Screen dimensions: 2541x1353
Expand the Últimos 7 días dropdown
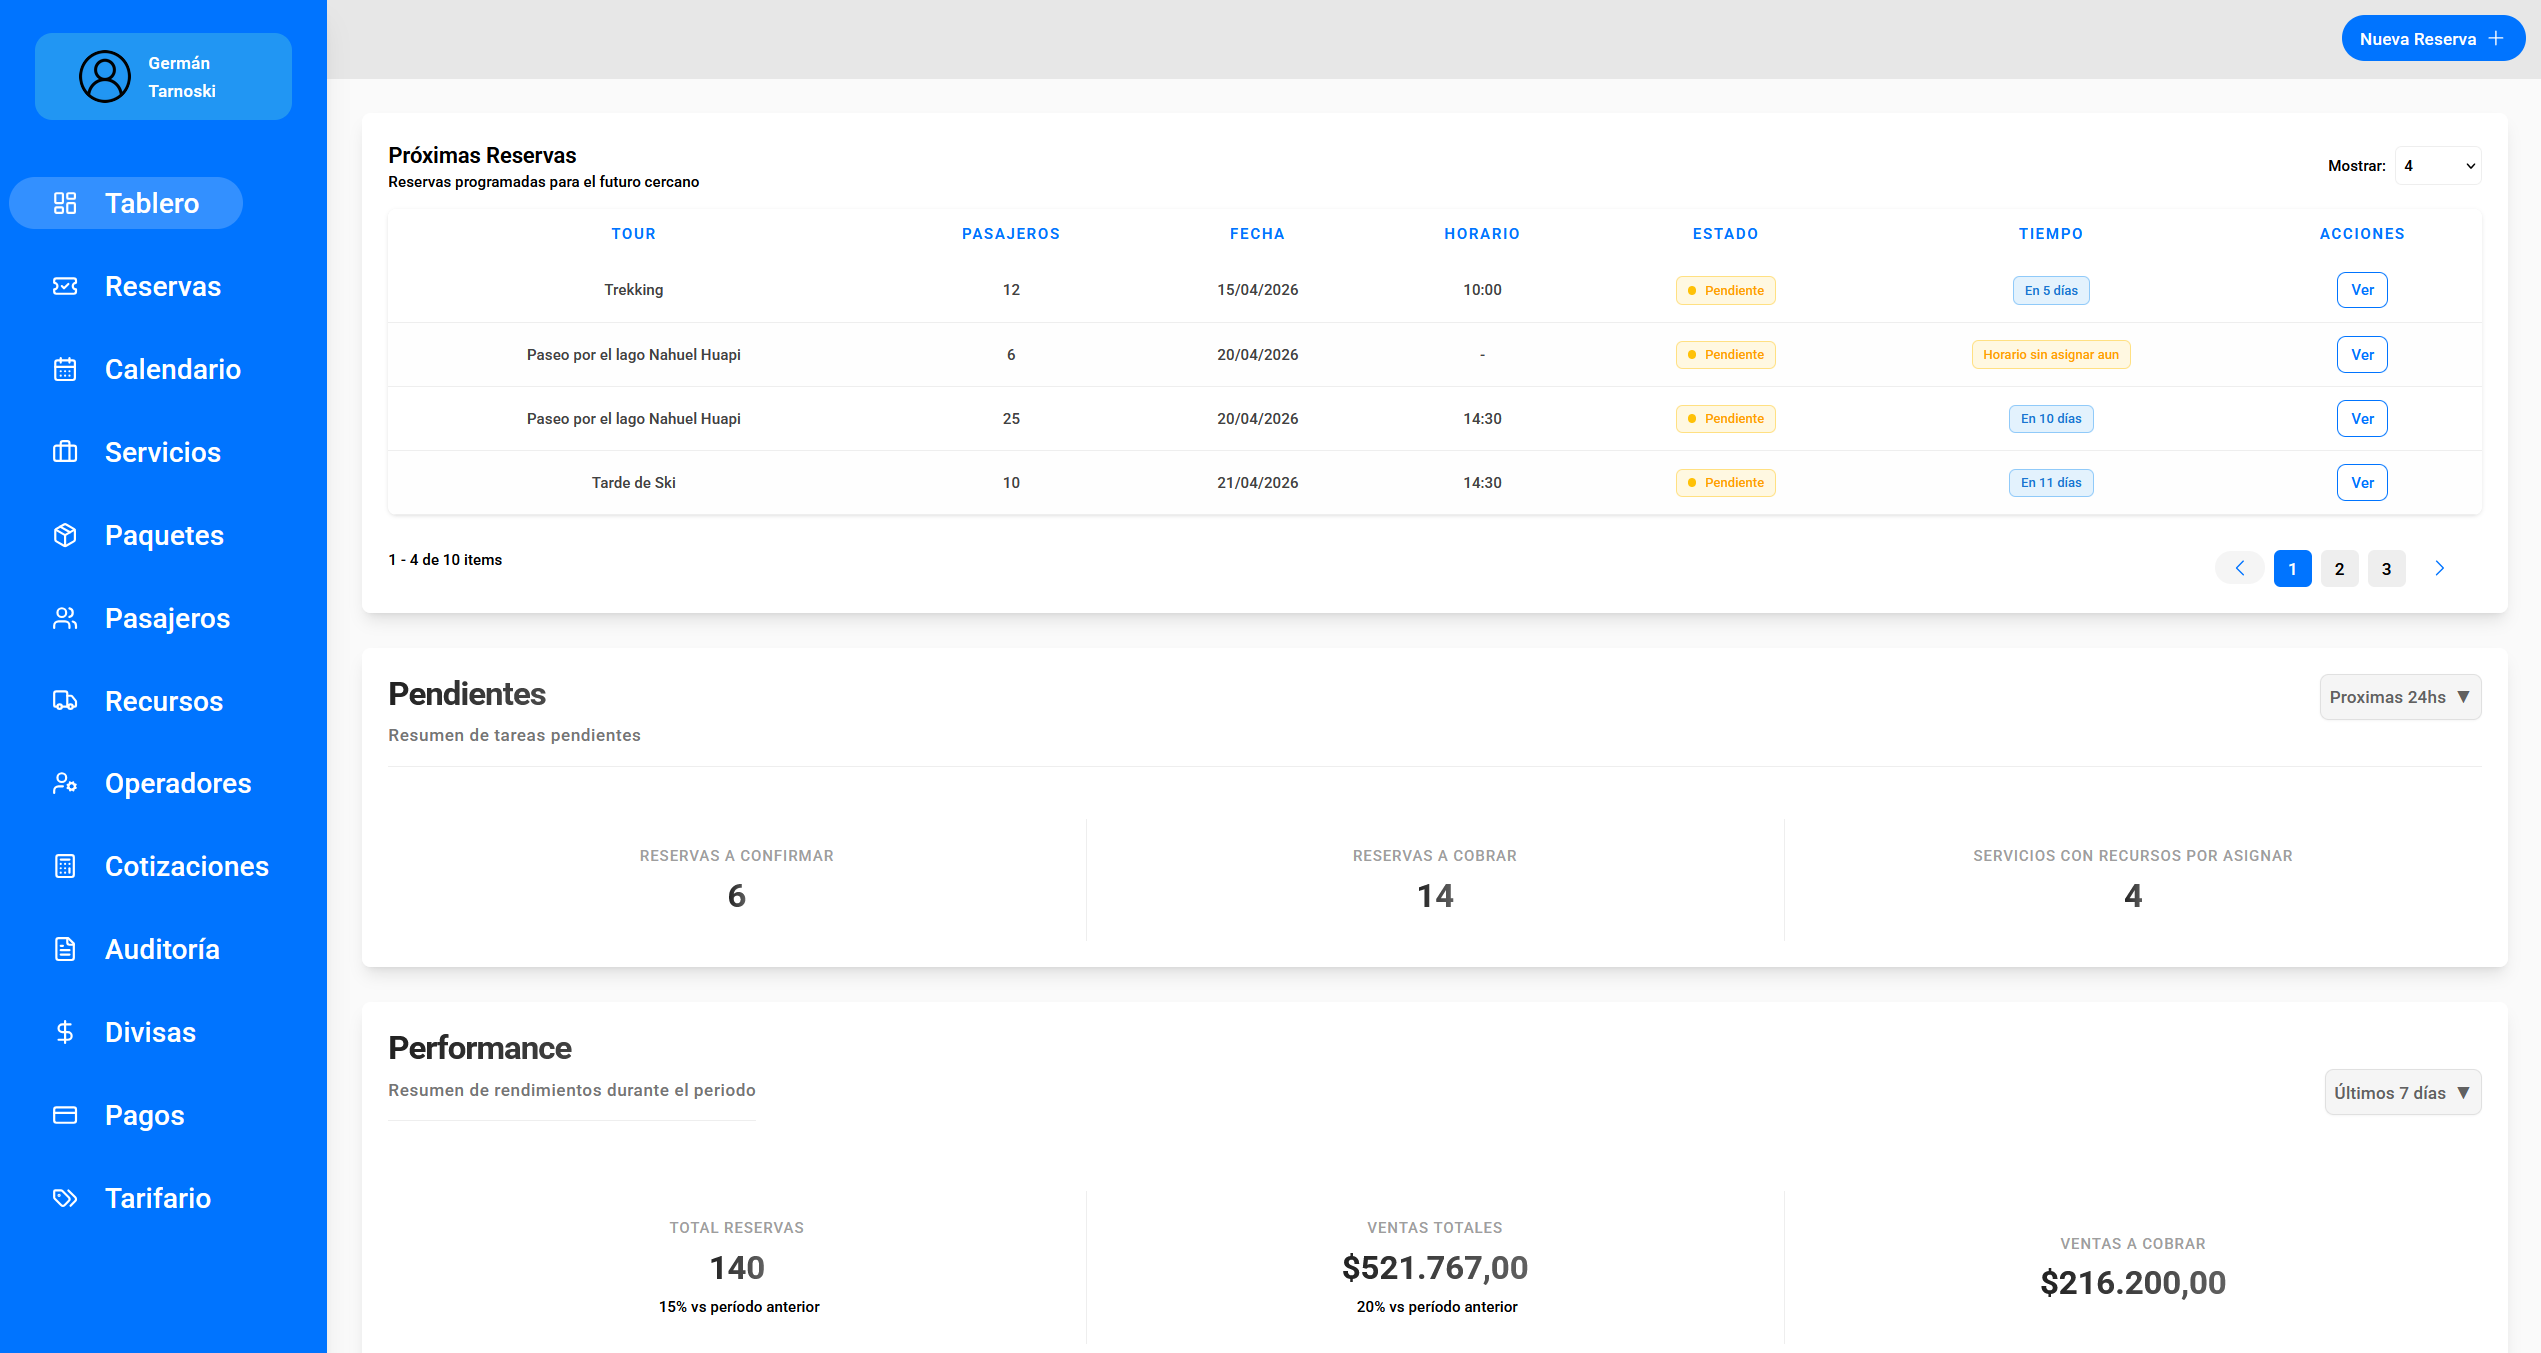click(x=2402, y=1092)
